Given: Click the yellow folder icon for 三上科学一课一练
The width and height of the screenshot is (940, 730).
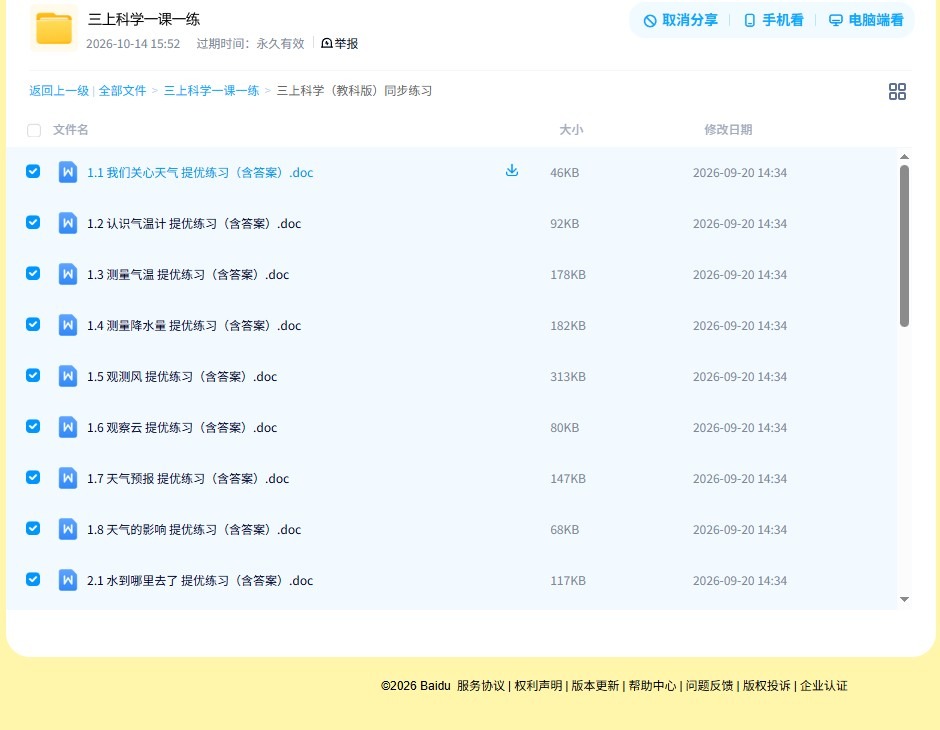Looking at the screenshot, I should click(54, 28).
